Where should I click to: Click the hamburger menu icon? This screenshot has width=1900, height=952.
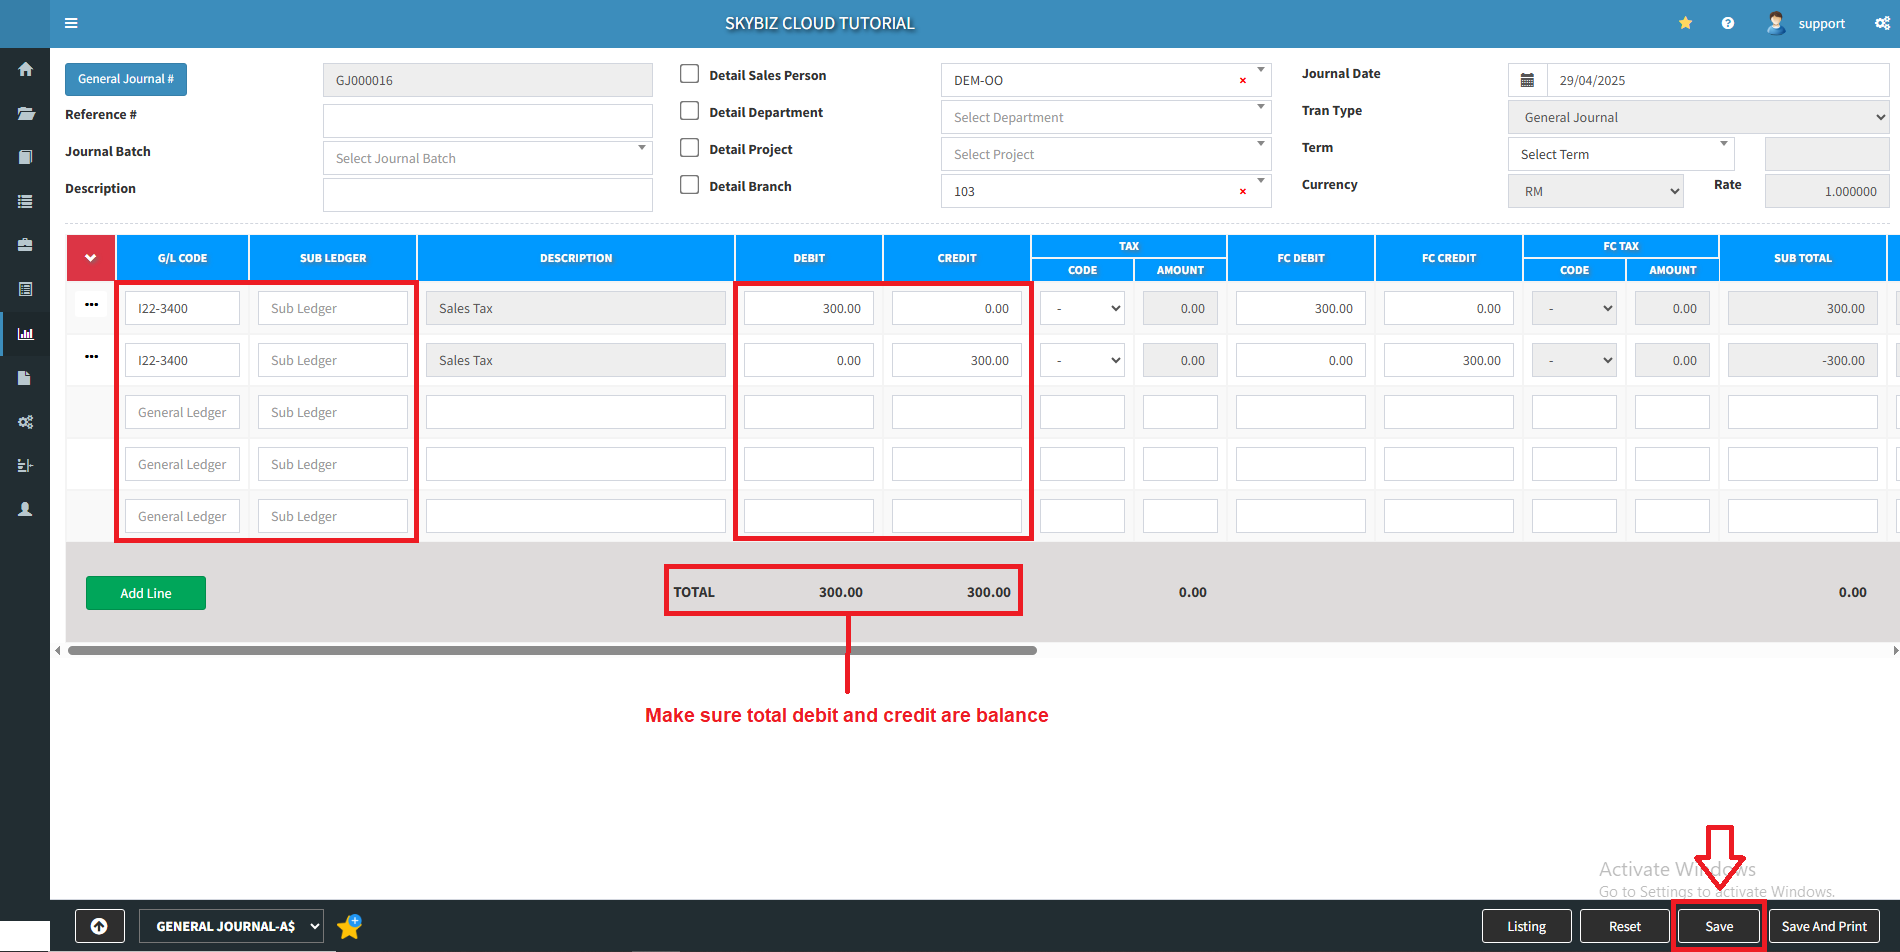[71, 23]
